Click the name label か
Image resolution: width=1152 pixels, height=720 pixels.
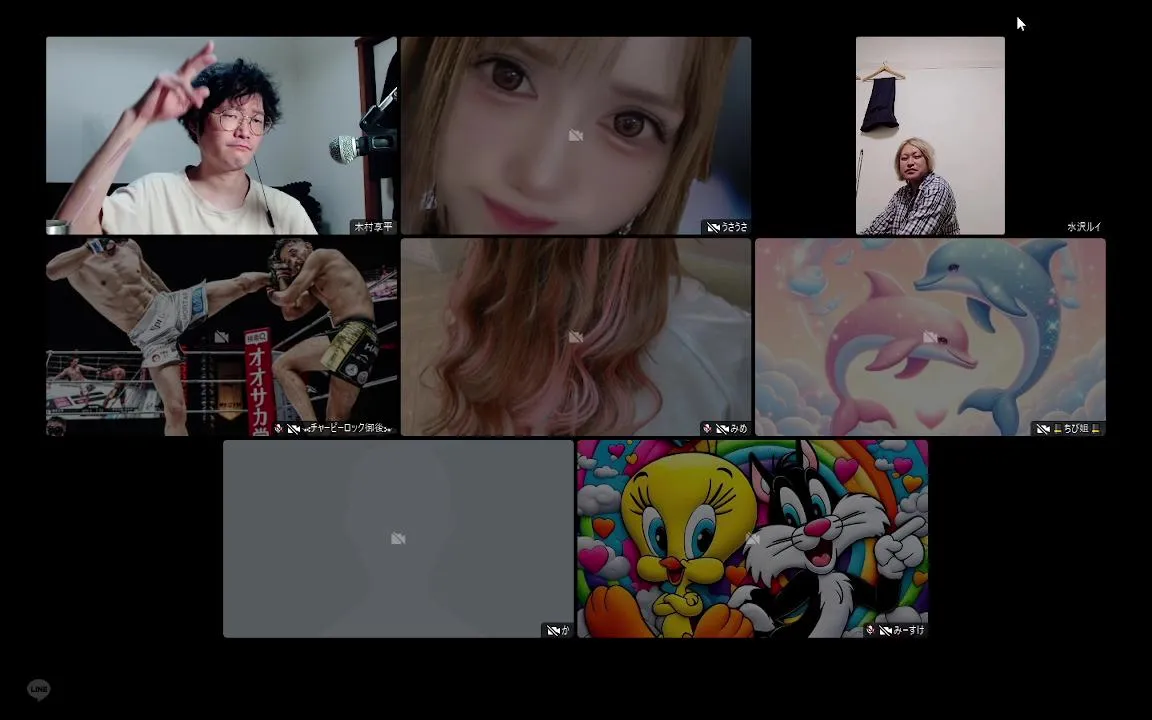pos(565,630)
